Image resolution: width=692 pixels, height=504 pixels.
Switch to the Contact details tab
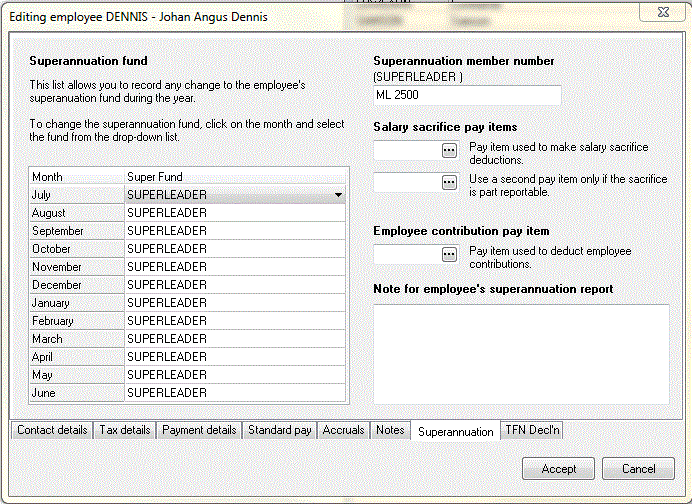[x=52, y=430]
